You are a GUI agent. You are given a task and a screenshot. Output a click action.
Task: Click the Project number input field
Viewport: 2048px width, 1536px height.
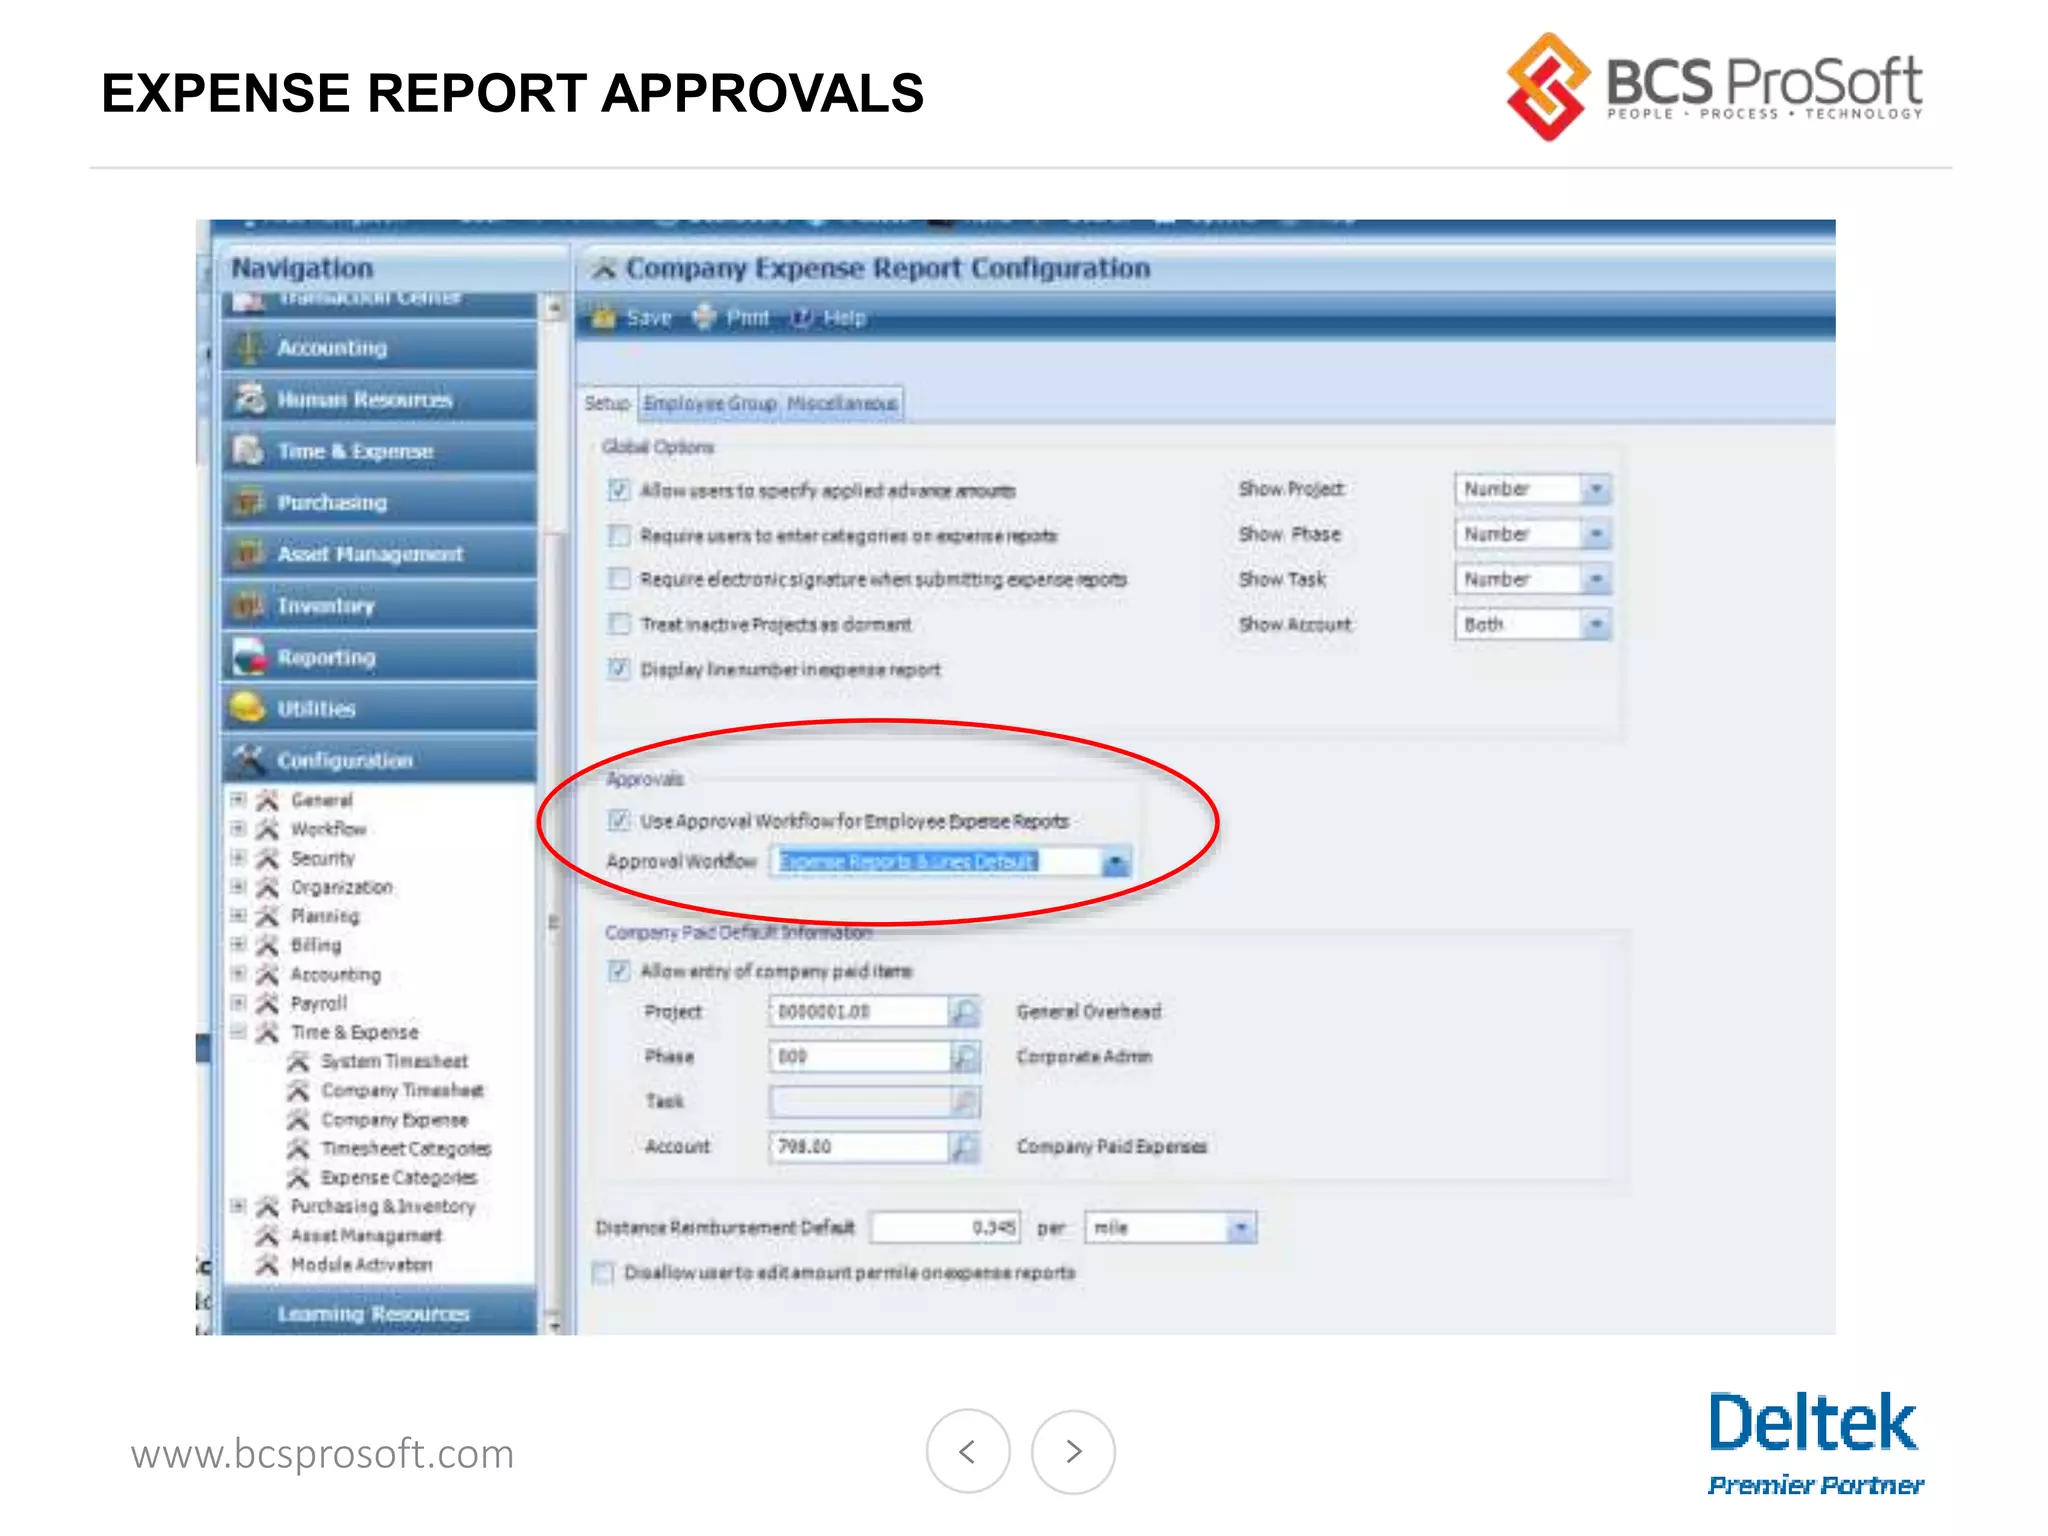859,1012
